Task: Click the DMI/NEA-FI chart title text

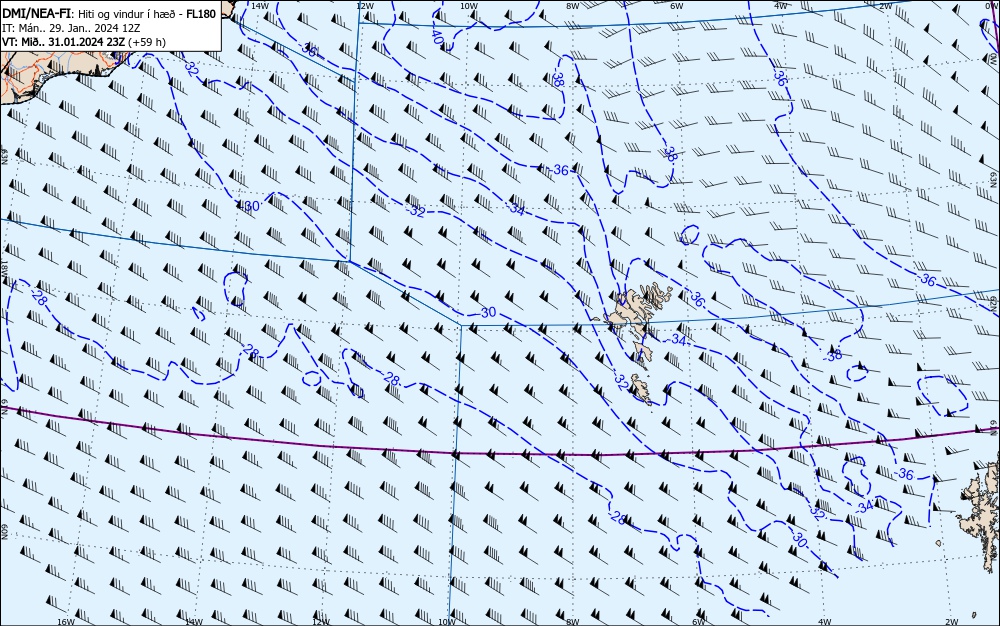Action: click(37, 14)
